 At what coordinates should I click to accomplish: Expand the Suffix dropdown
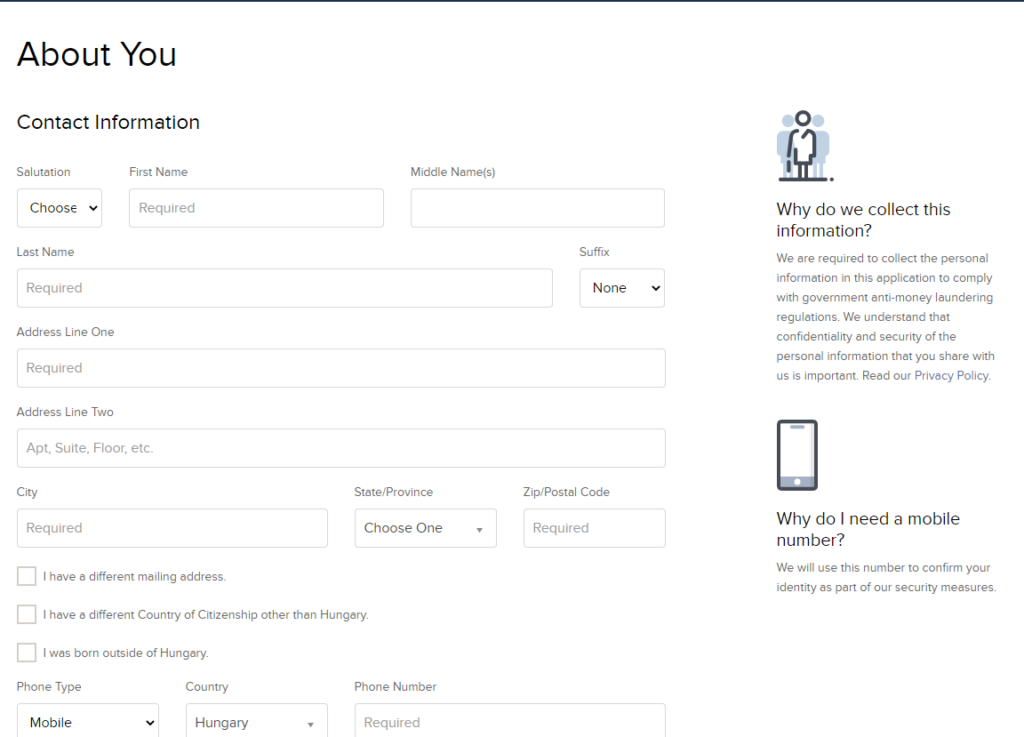tap(622, 288)
